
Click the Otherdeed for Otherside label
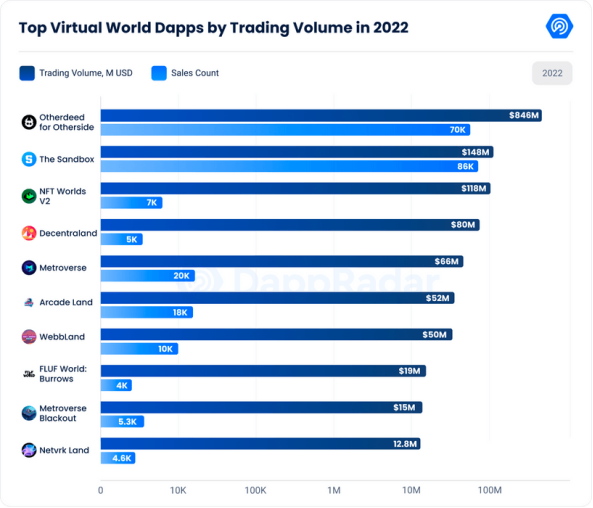tap(67, 122)
